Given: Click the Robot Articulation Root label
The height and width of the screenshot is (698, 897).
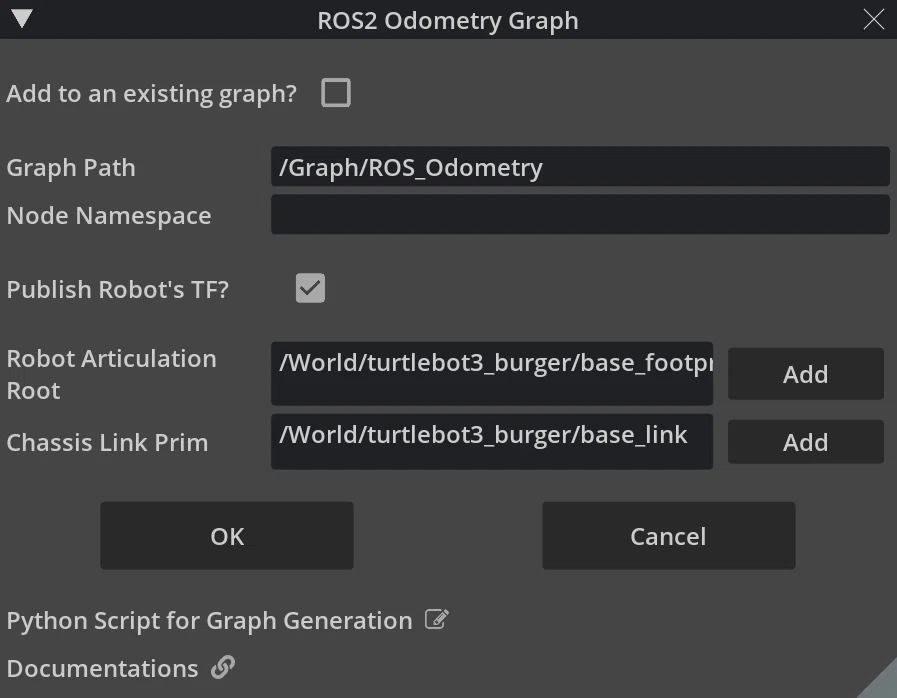Looking at the screenshot, I should pyautogui.click(x=112, y=375).
